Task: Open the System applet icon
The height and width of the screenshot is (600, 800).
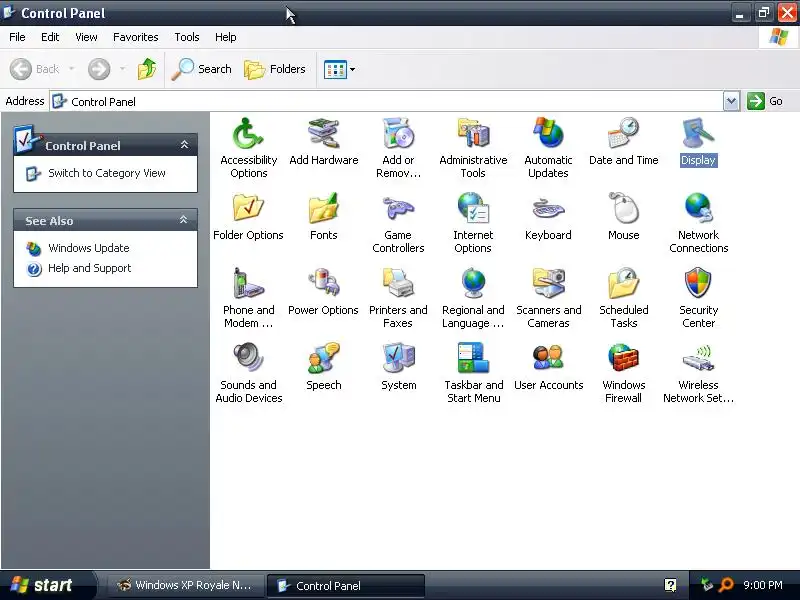Action: click(x=398, y=358)
